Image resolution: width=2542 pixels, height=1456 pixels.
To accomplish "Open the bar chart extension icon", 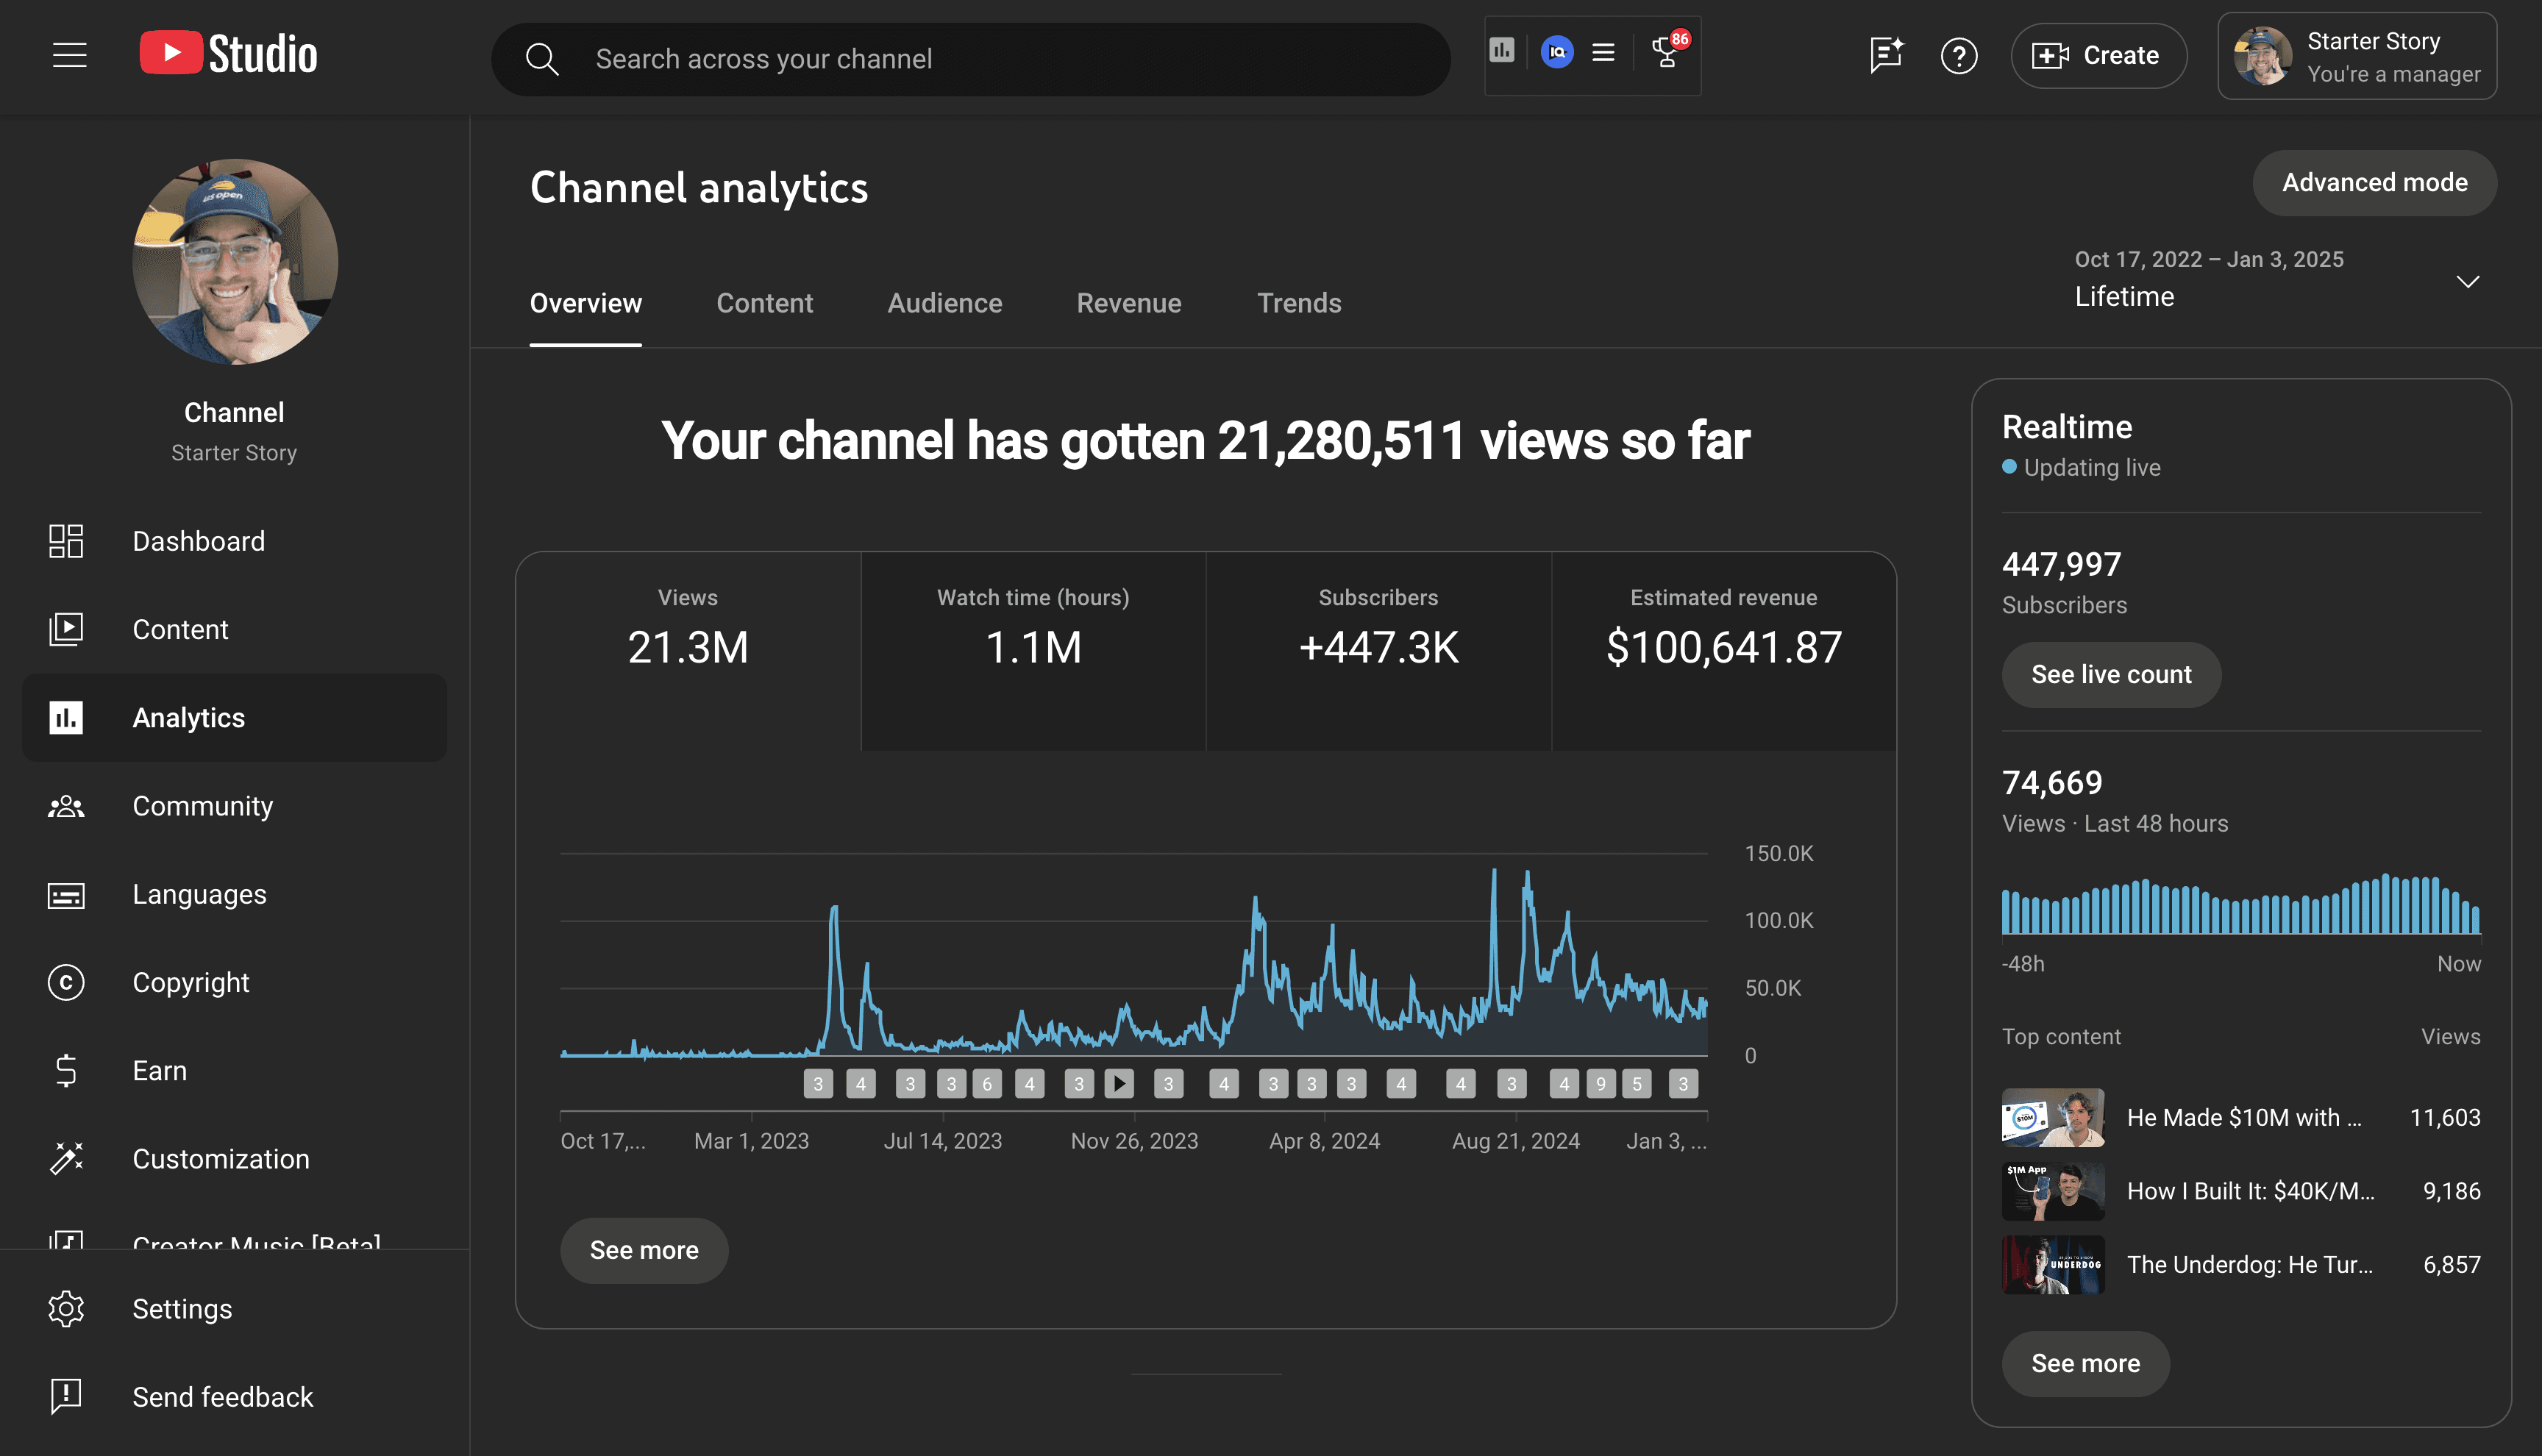I will 1502,51.
